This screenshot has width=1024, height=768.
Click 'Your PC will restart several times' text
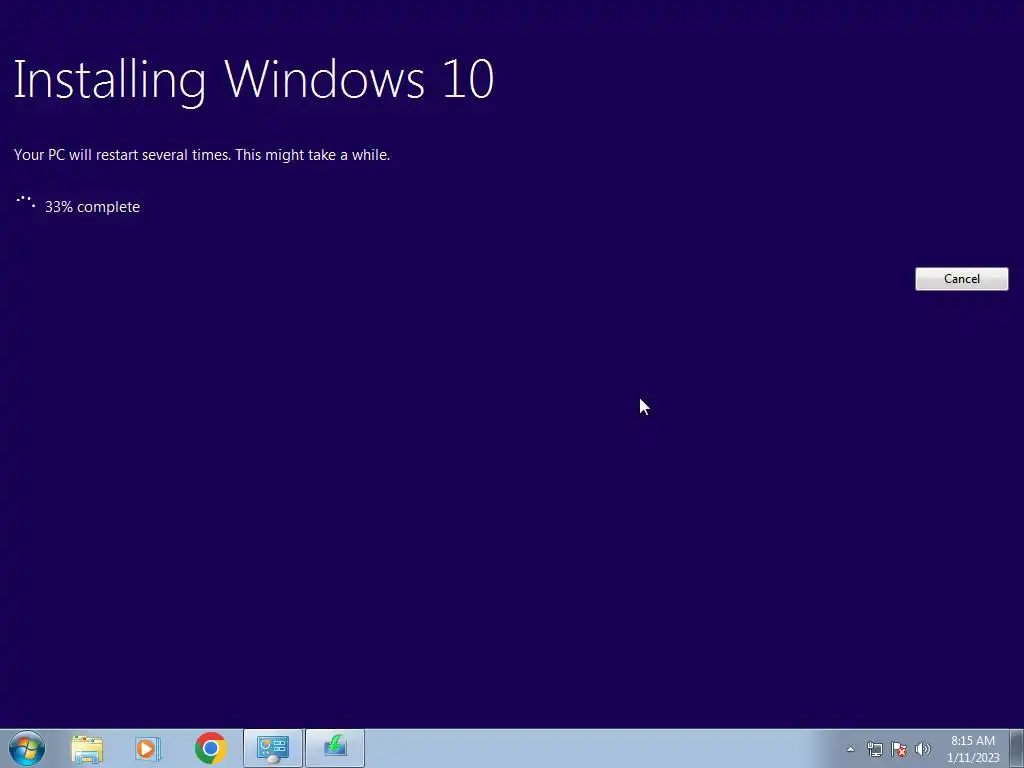click(122, 155)
